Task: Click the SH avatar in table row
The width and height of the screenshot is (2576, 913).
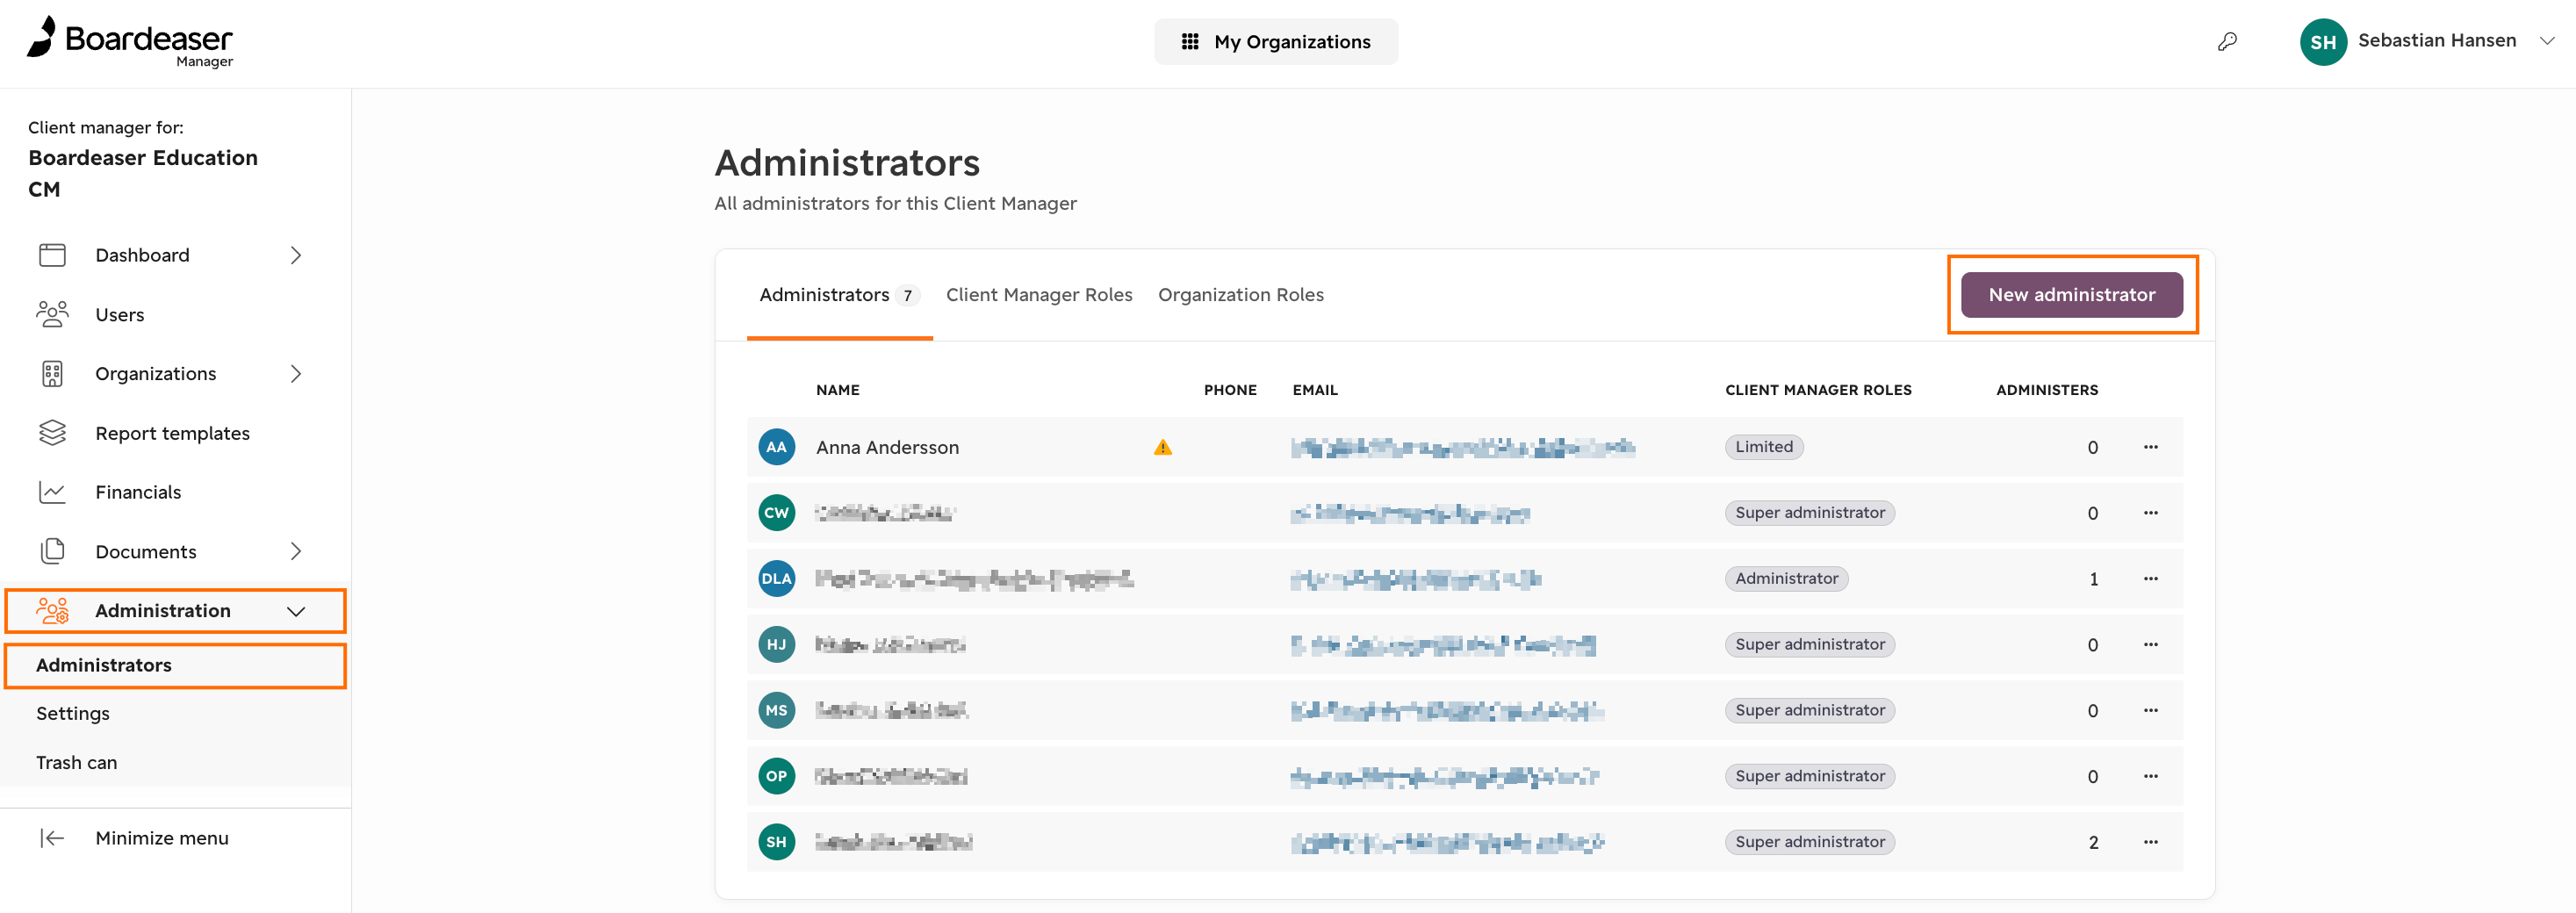Action: click(x=776, y=842)
